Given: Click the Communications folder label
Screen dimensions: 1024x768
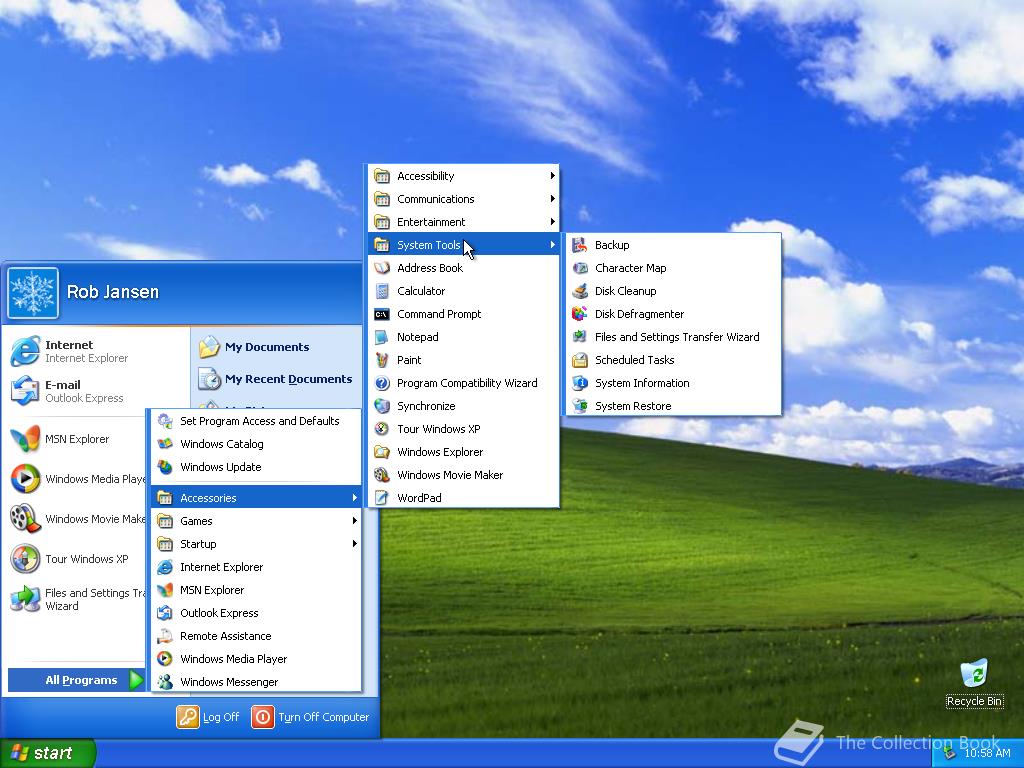Looking at the screenshot, I should [x=436, y=199].
